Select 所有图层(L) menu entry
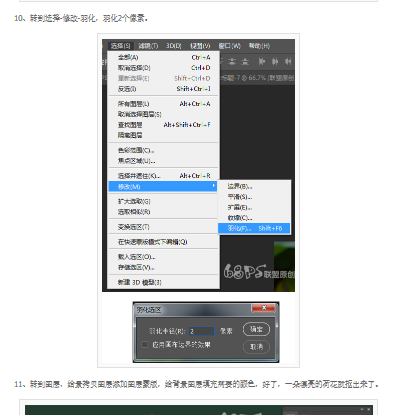The image size is (410, 415). click(164, 104)
